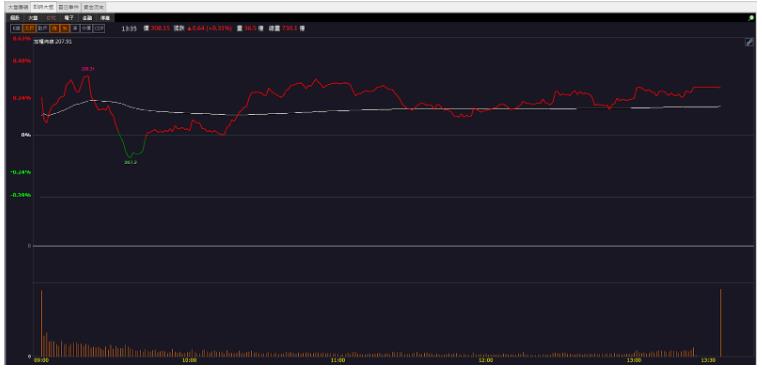Screen dimensions: 762x369
Task: Click the 12:00 time axis label
Action: 485,360
